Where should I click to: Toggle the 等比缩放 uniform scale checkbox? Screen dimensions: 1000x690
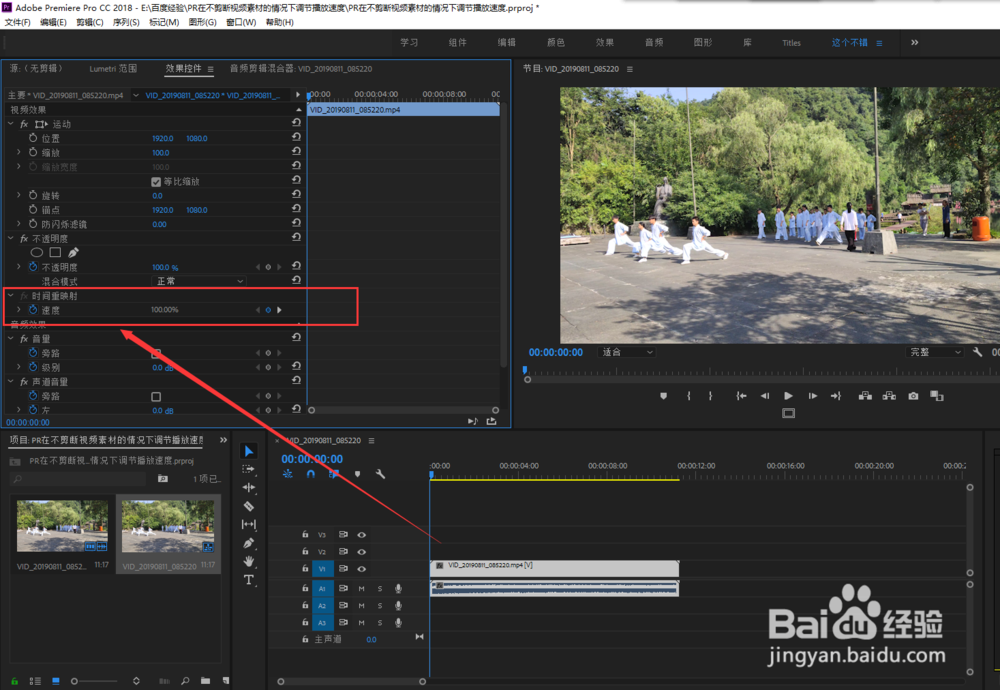pos(156,182)
